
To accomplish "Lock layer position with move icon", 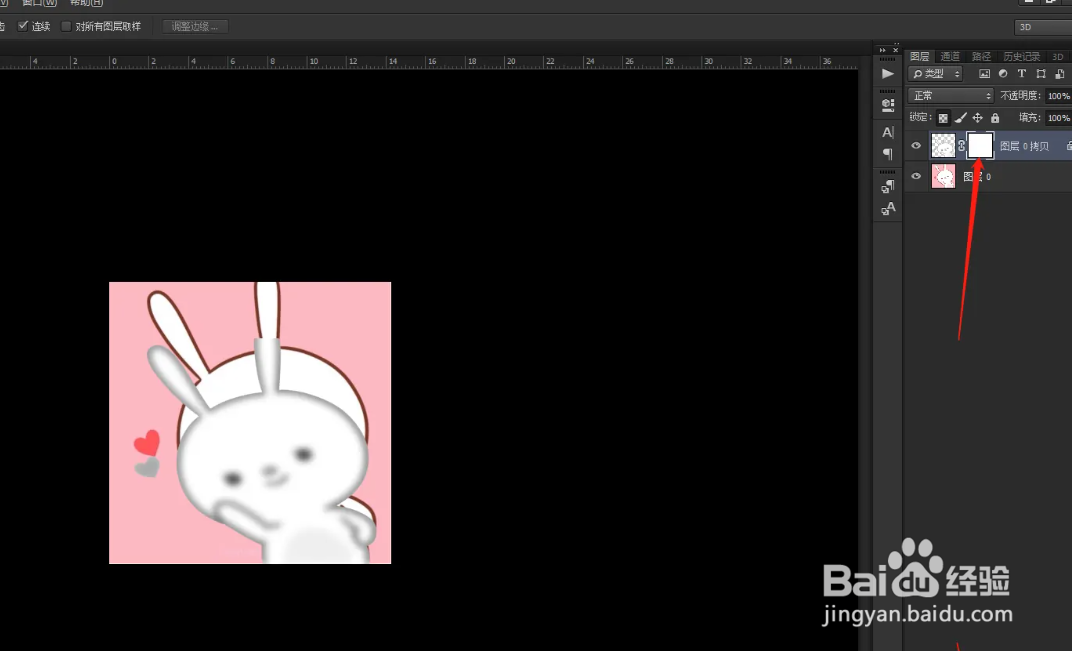I will click(x=978, y=118).
